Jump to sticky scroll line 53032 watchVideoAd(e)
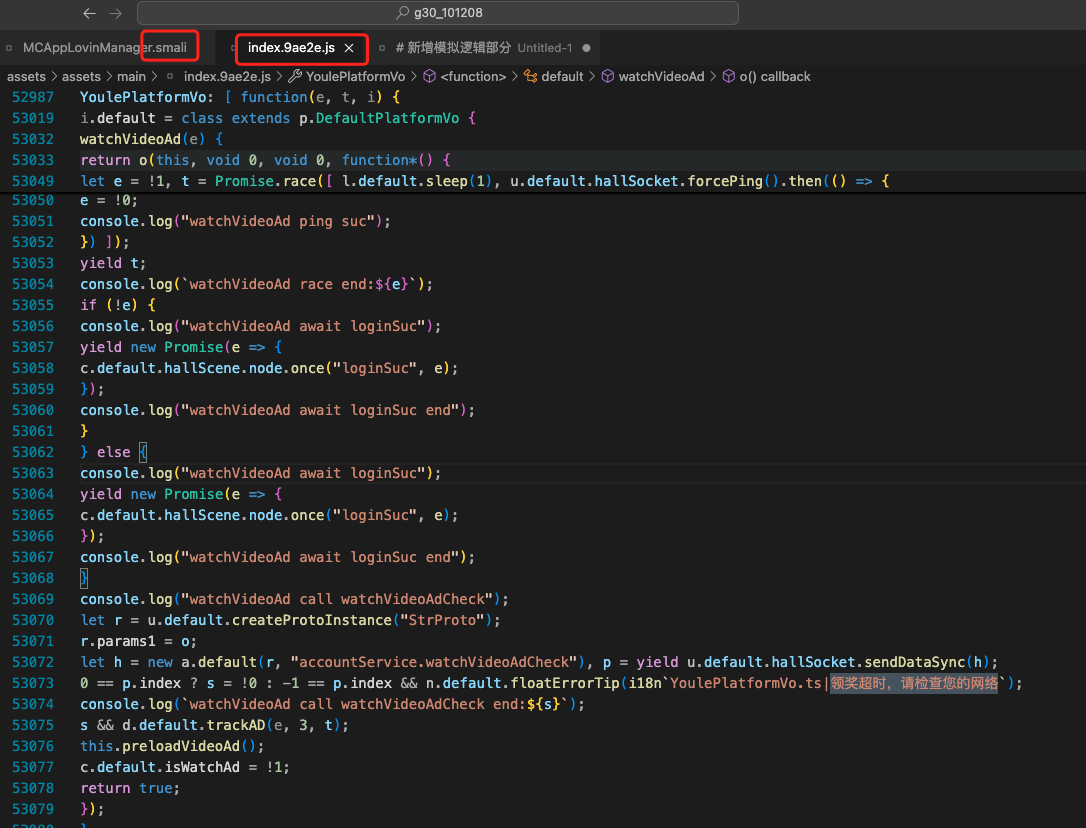The image size is (1086, 828). tap(151, 139)
